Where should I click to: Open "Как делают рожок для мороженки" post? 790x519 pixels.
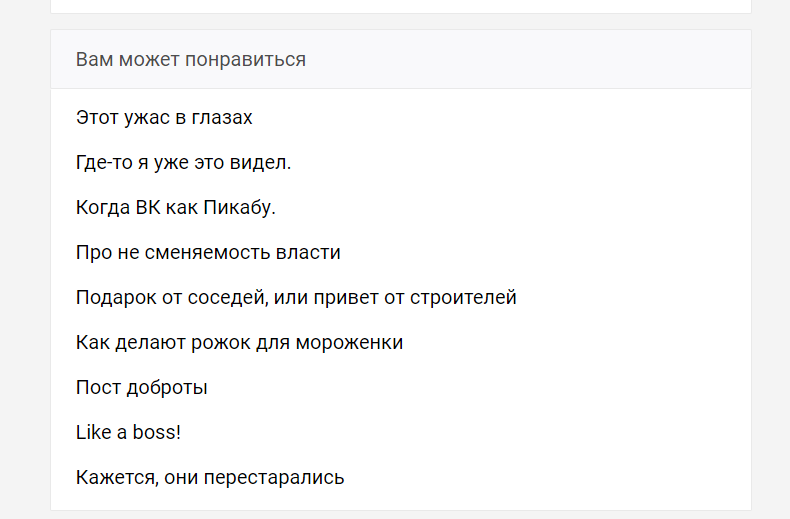click(239, 343)
